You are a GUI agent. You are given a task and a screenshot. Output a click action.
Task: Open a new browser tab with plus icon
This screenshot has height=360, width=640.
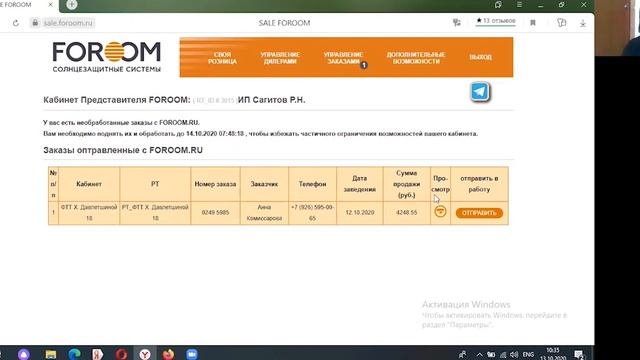coord(71,4)
